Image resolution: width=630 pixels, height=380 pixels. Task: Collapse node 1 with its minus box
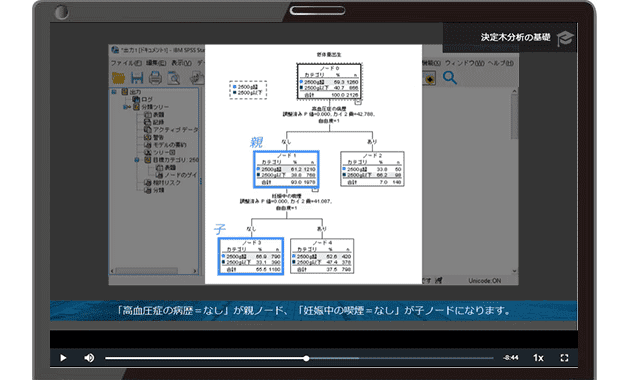pyautogui.click(x=315, y=189)
